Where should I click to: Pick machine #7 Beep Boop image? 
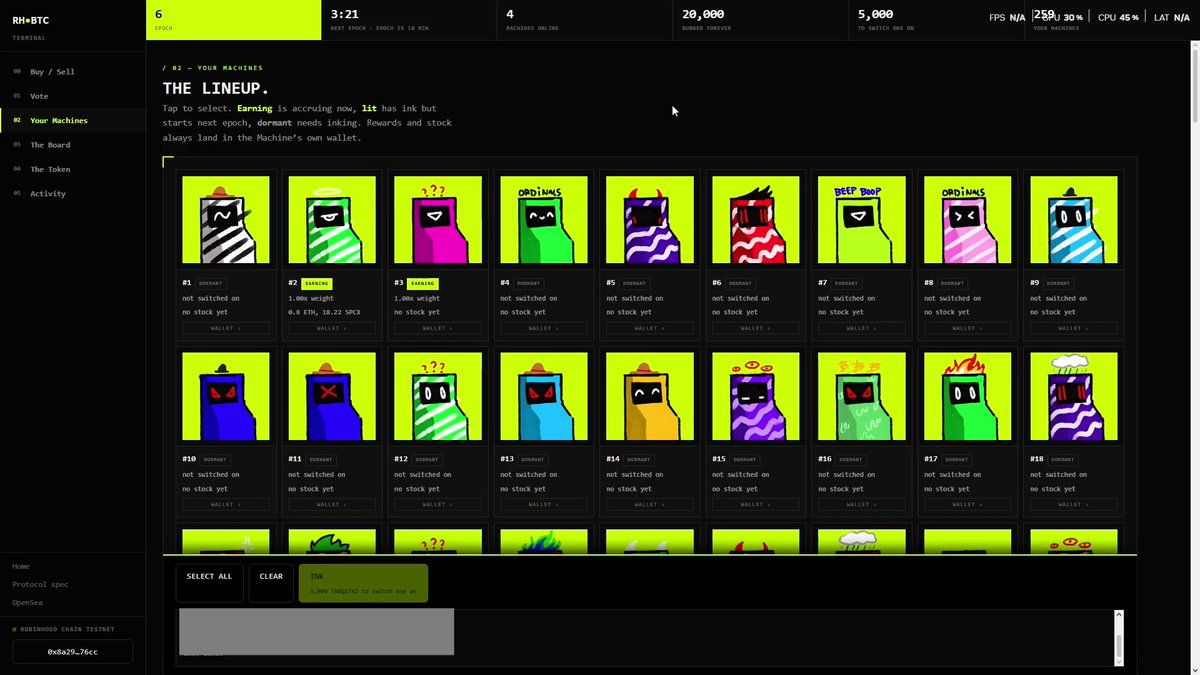[862, 220]
